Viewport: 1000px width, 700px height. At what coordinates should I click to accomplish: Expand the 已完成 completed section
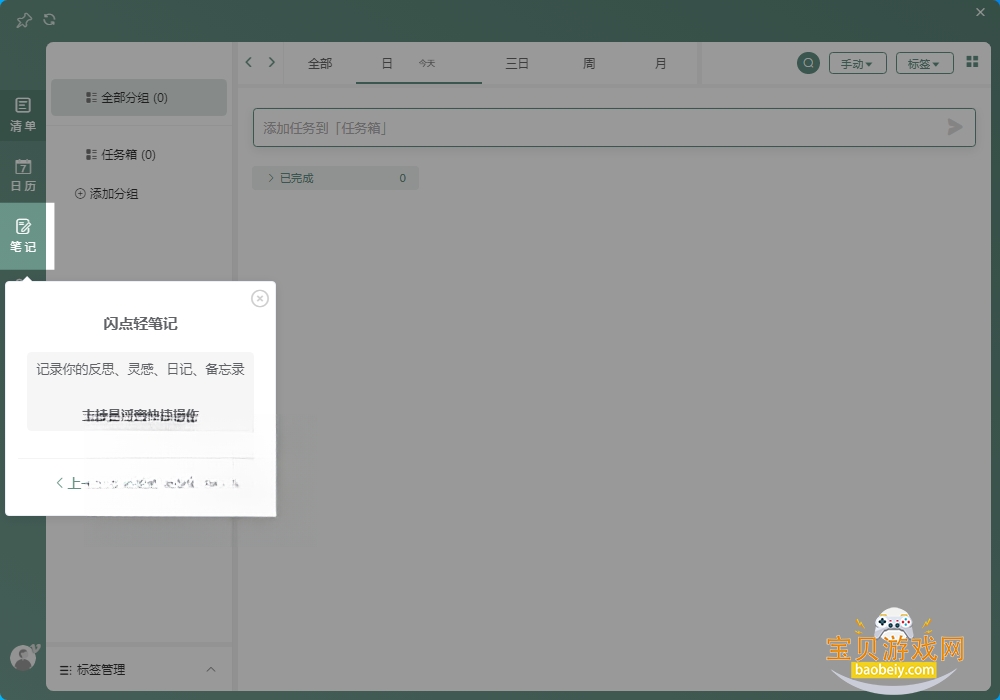click(x=335, y=178)
